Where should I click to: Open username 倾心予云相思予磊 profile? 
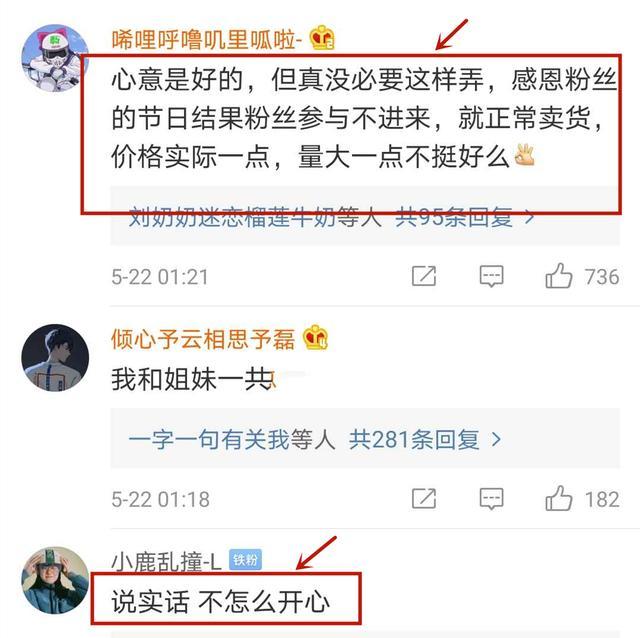click(203, 339)
